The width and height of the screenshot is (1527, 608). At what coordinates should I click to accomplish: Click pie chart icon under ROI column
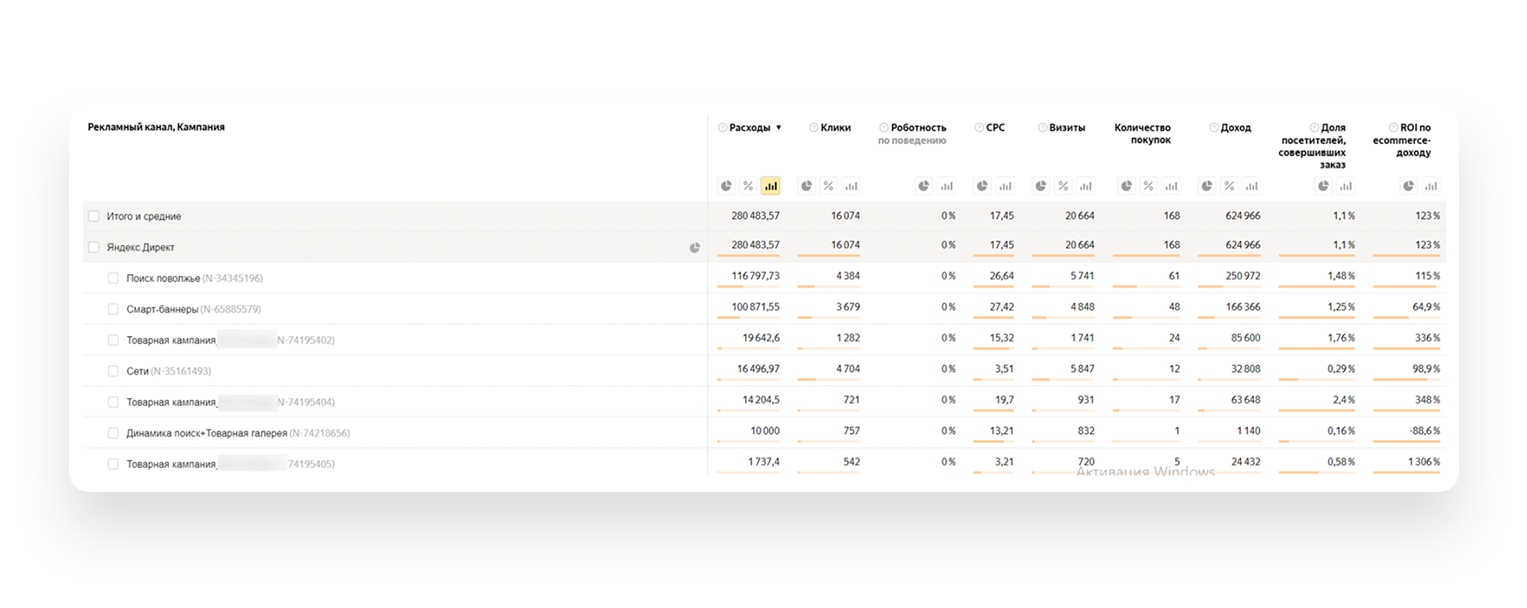pyautogui.click(x=1409, y=186)
